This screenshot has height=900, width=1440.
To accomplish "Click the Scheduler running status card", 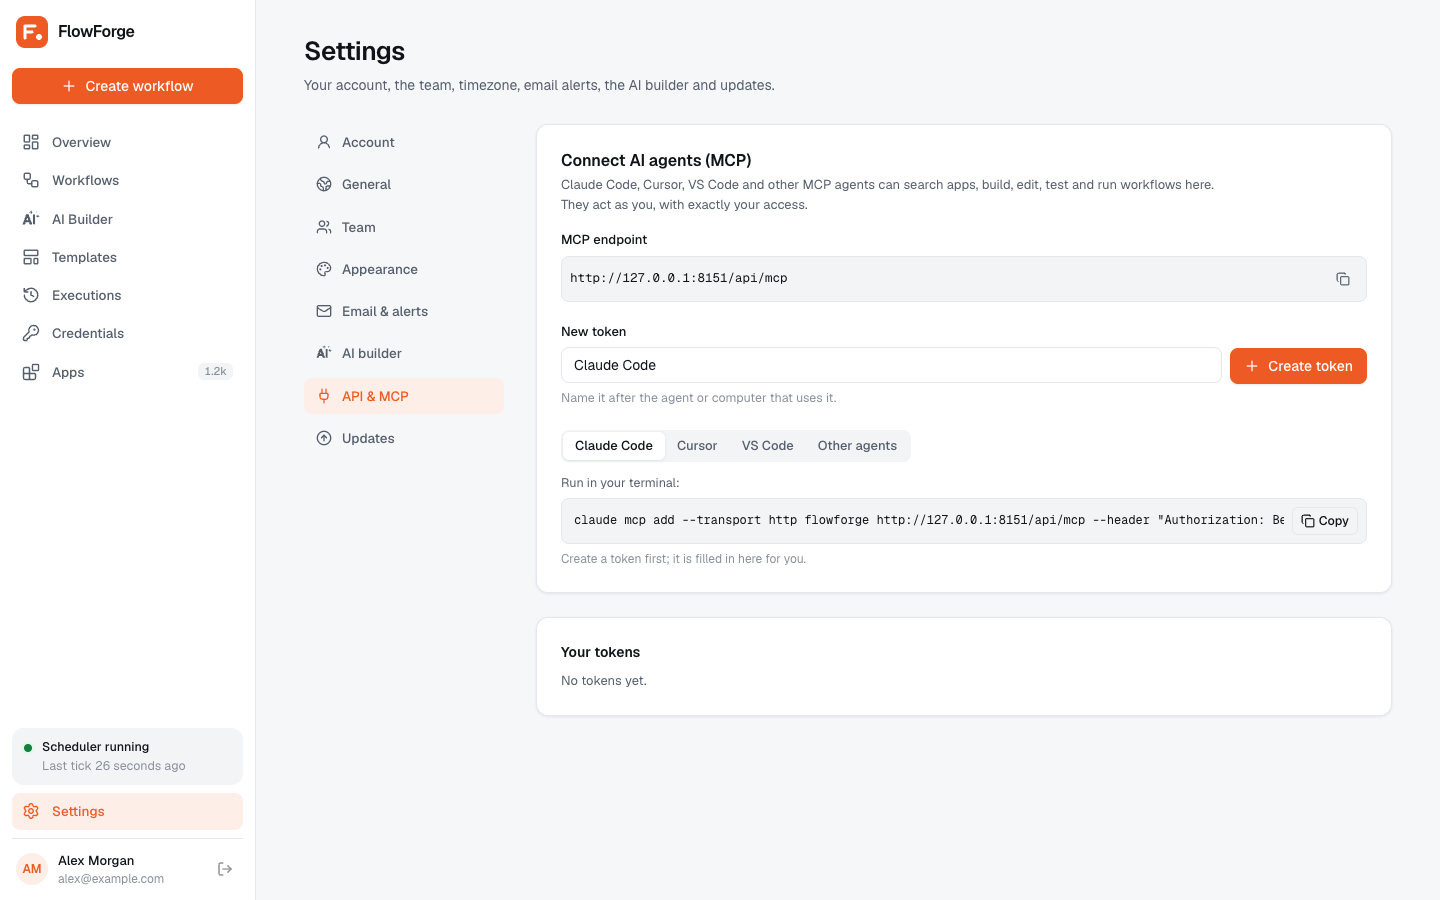I will tap(127, 756).
